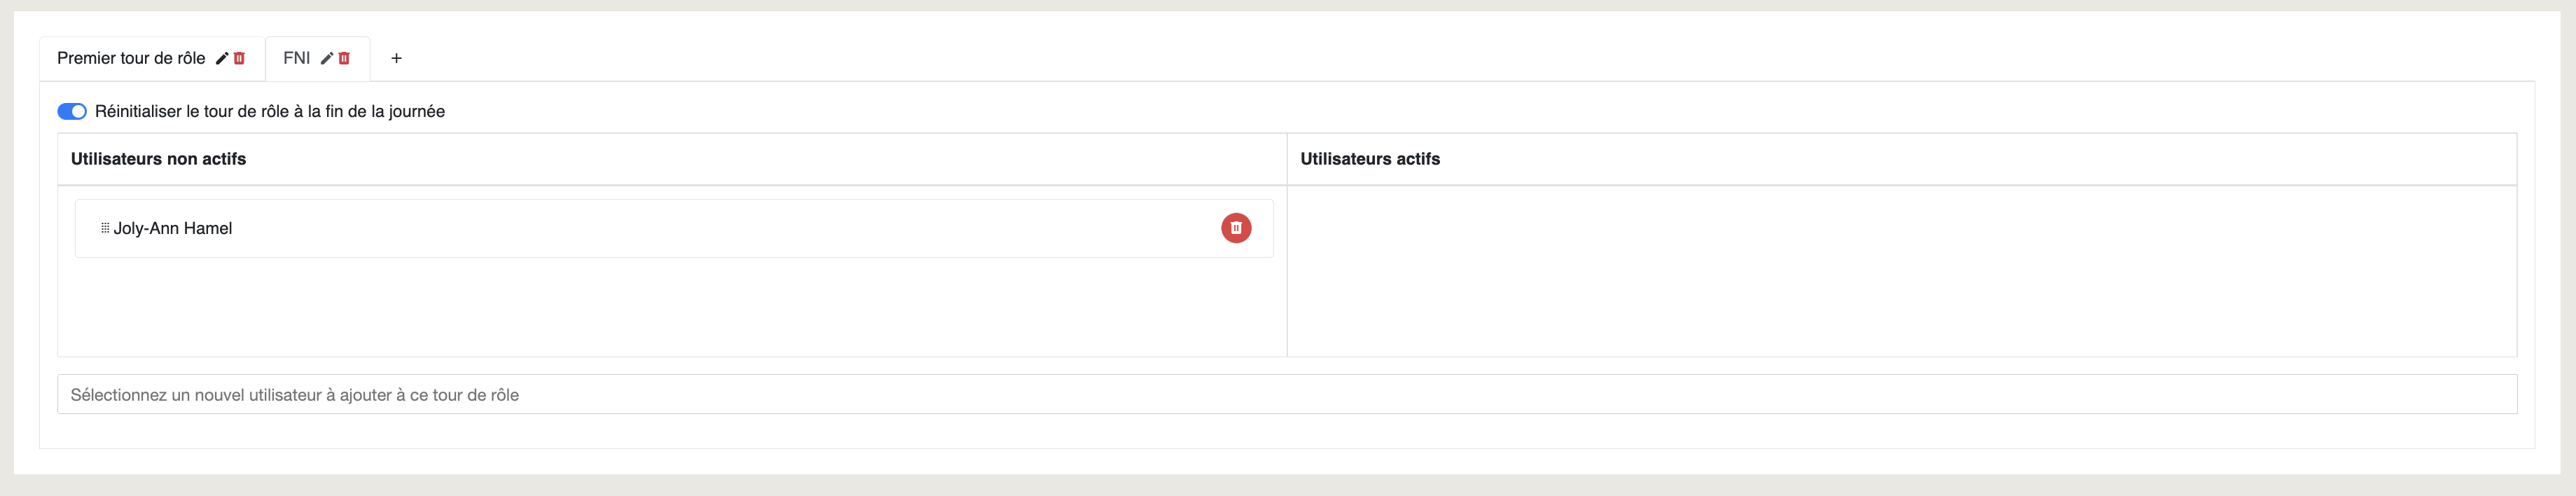Add a new tour de rôle with plus
The height and width of the screenshot is (496, 2576).
pyautogui.click(x=396, y=58)
